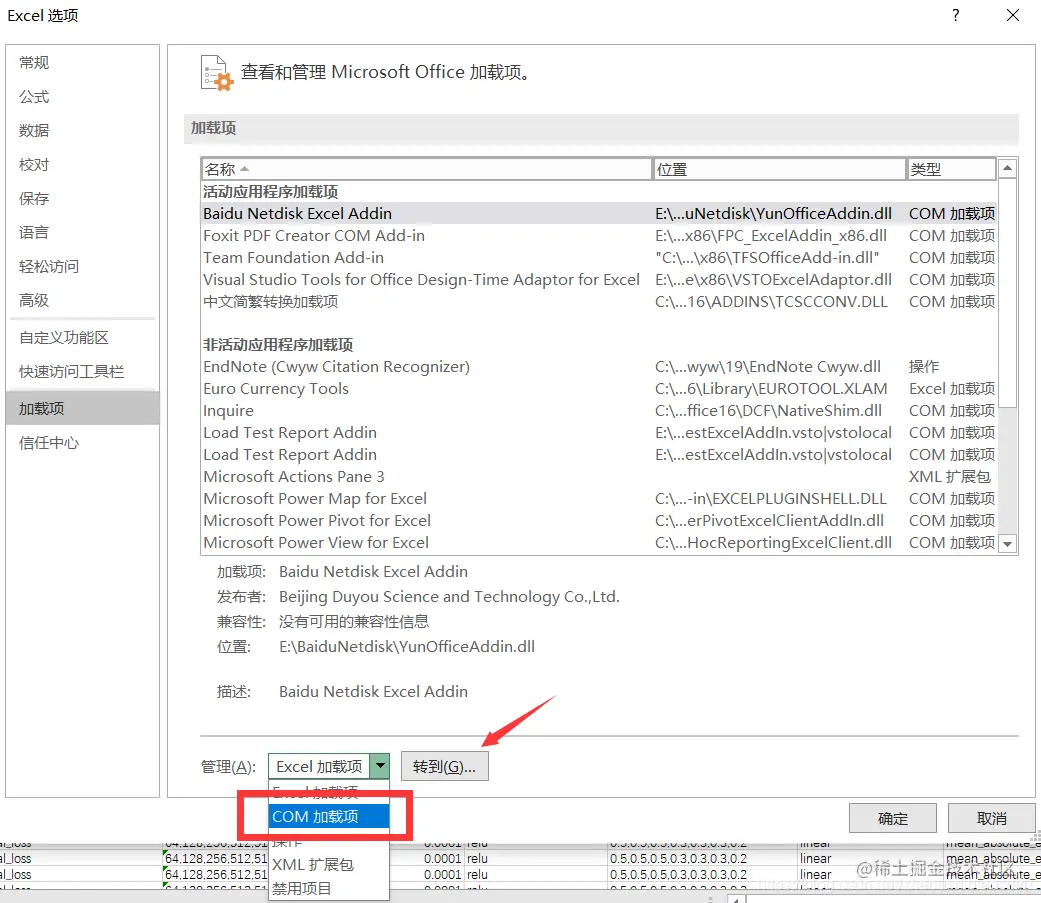Select EndNote Cwyw Citation Recognizer row

(599, 367)
